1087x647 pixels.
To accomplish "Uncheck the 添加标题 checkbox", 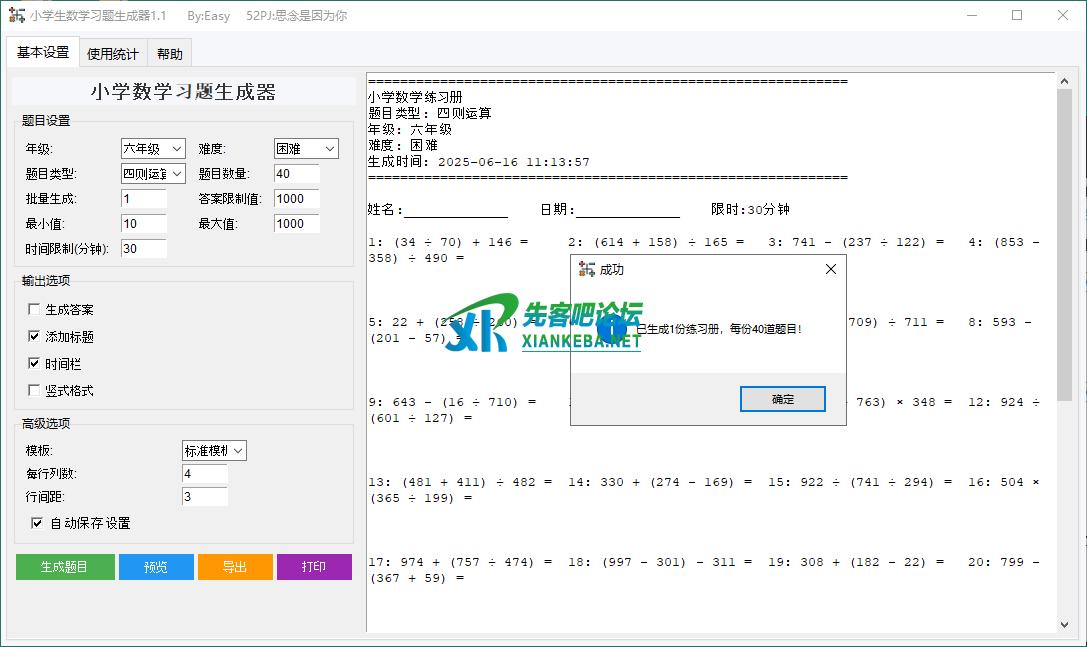I will coord(35,337).
